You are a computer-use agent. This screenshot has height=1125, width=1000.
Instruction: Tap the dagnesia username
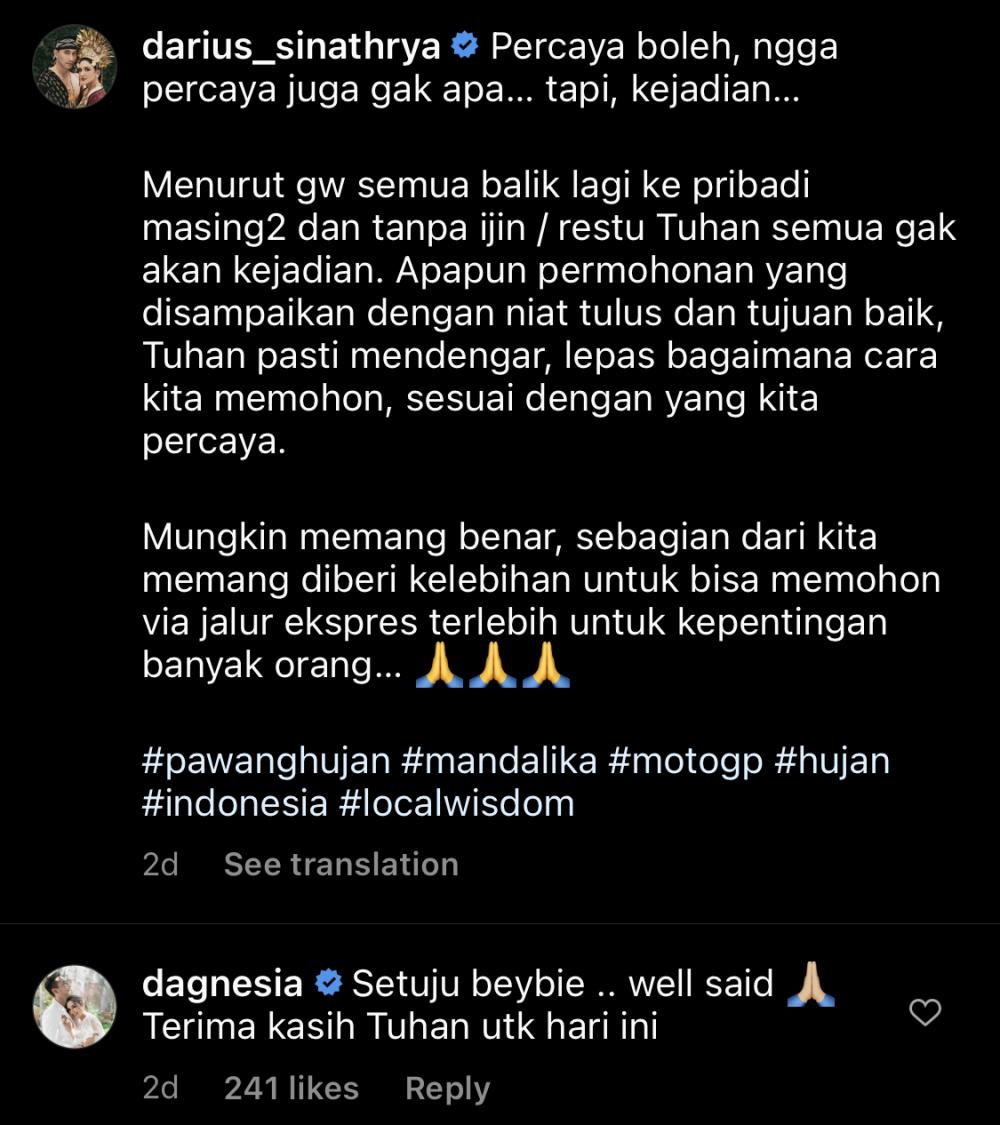[x=222, y=984]
